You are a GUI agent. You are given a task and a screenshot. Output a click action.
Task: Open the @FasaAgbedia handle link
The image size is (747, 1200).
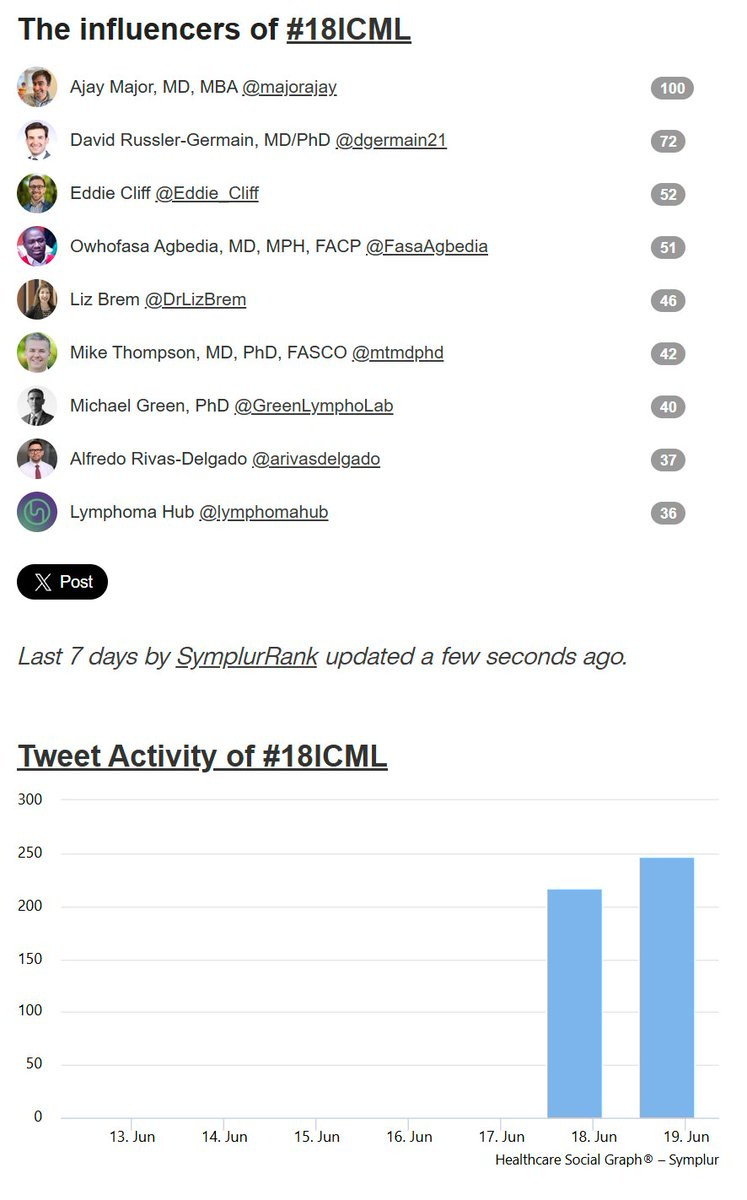(x=427, y=246)
